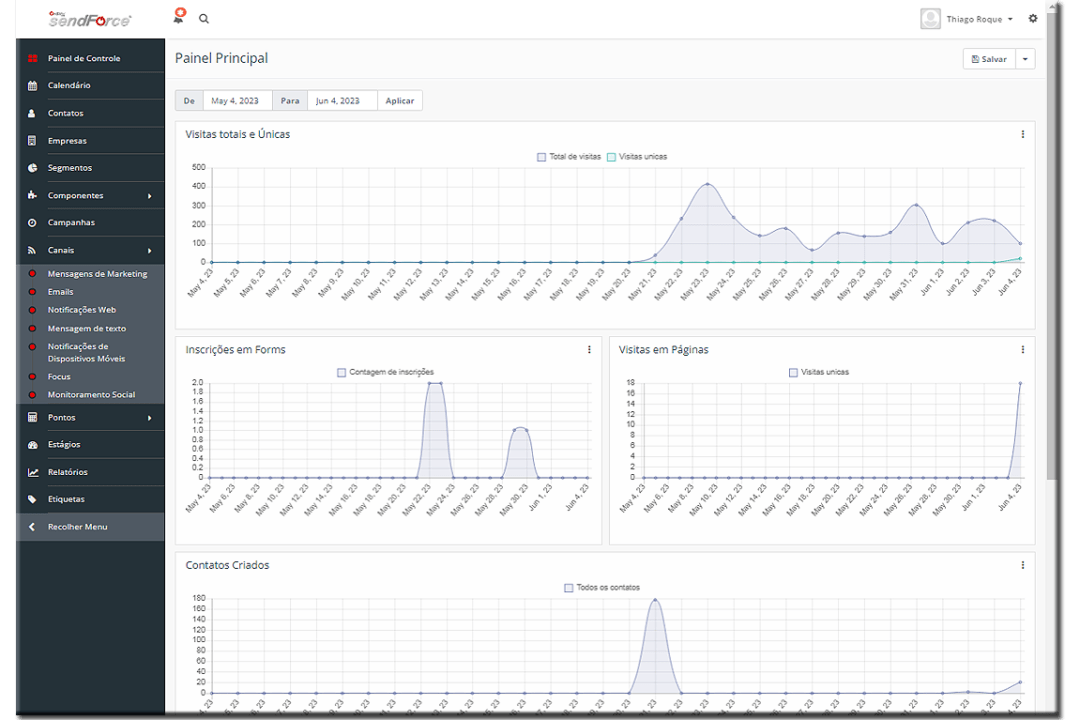Click the Salvar button
Viewport: 1080px width, 720px height.
click(x=989, y=59)
